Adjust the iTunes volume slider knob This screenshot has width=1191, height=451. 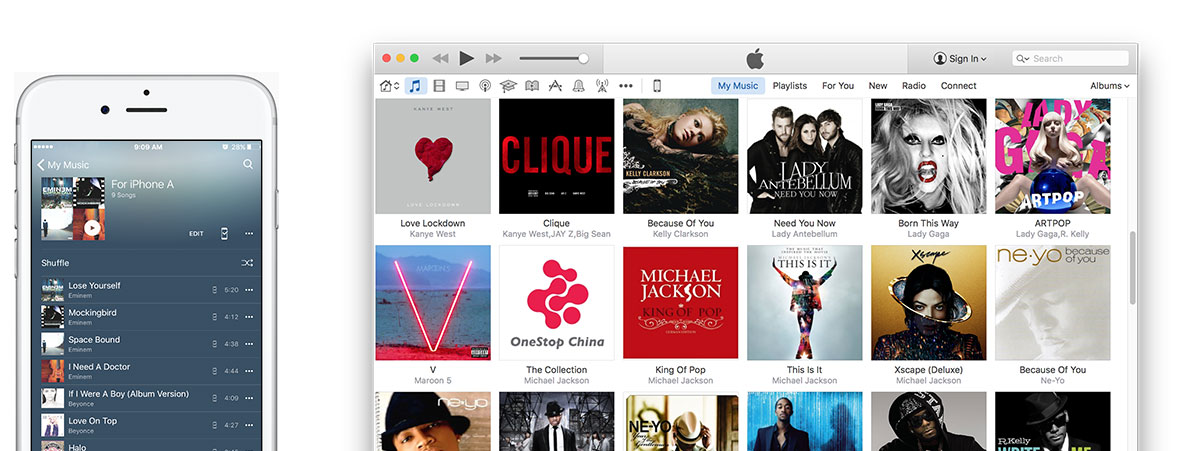click(x=583, y=58)
